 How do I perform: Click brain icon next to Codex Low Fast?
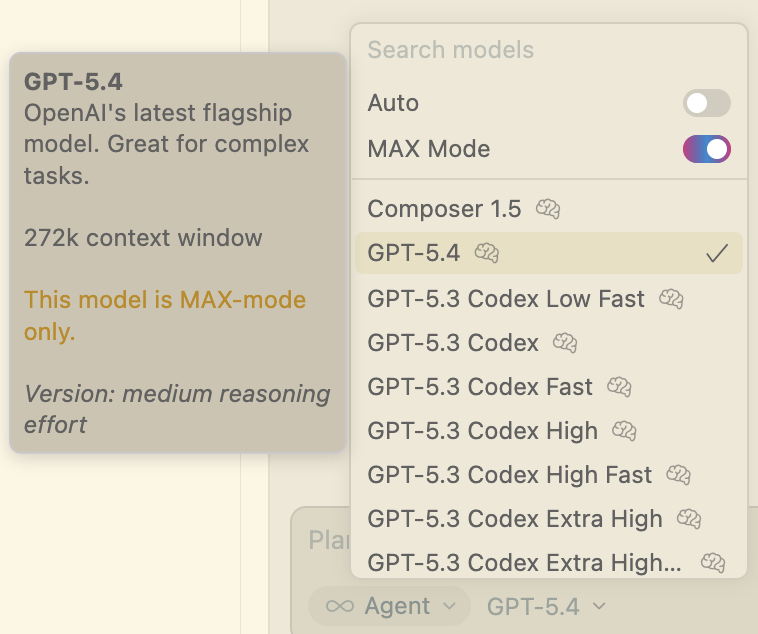pos(671,298)
